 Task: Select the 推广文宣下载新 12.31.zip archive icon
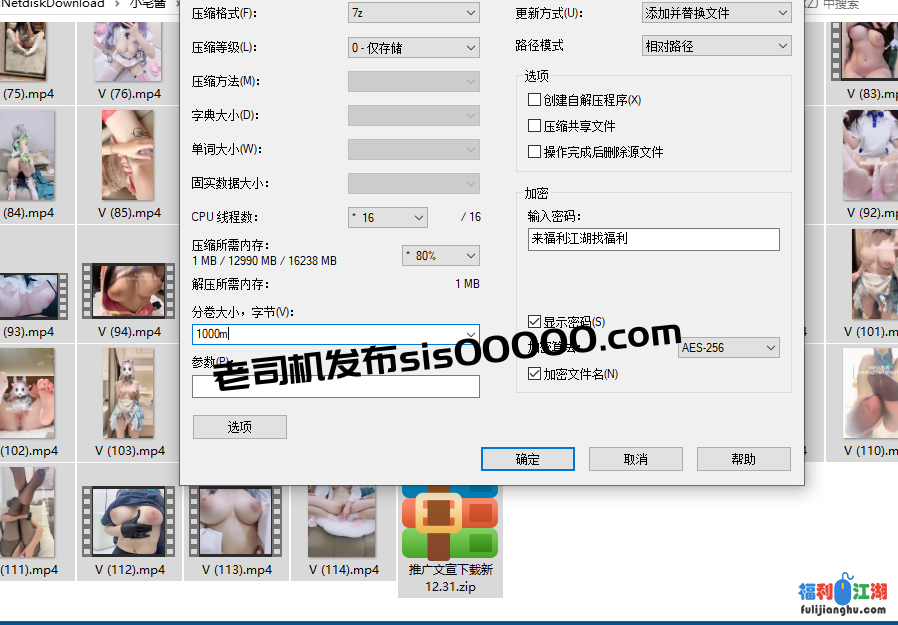(450, 525)
